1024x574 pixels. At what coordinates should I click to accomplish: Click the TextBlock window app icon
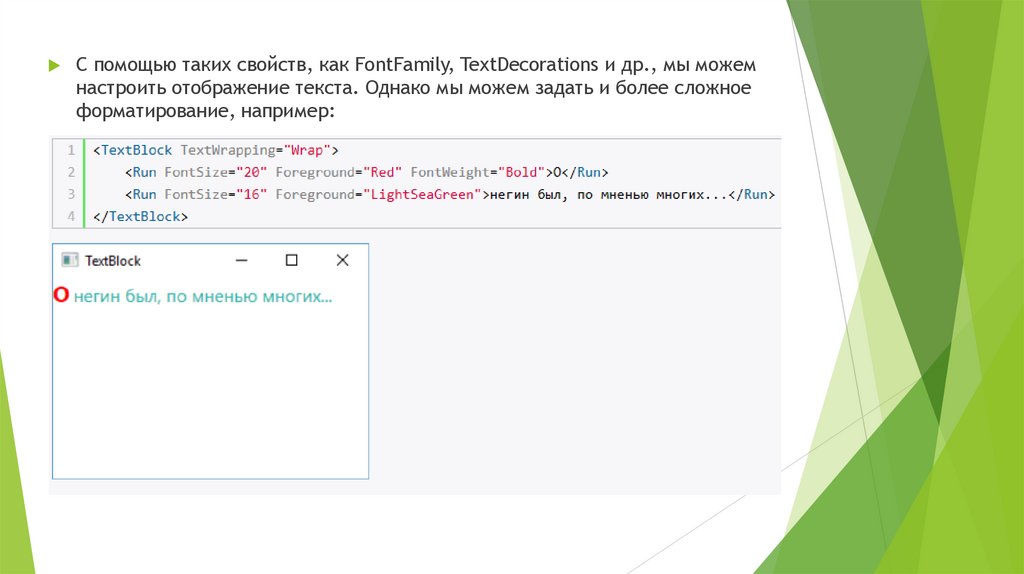pyautogui.click(x=69, y=260)
